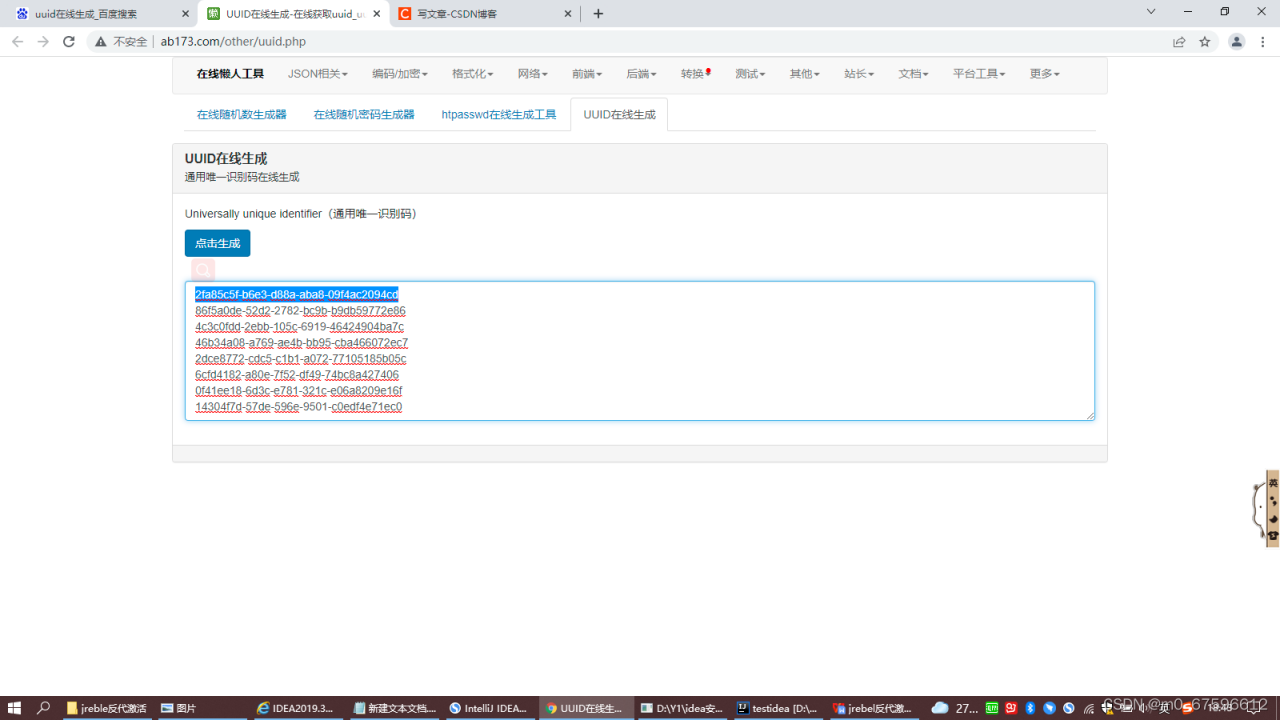The height and width of the screenshot is (720, 1280).
Task: Expand the 更多 dropdown menu
Action: click(x=1045, y=74)
